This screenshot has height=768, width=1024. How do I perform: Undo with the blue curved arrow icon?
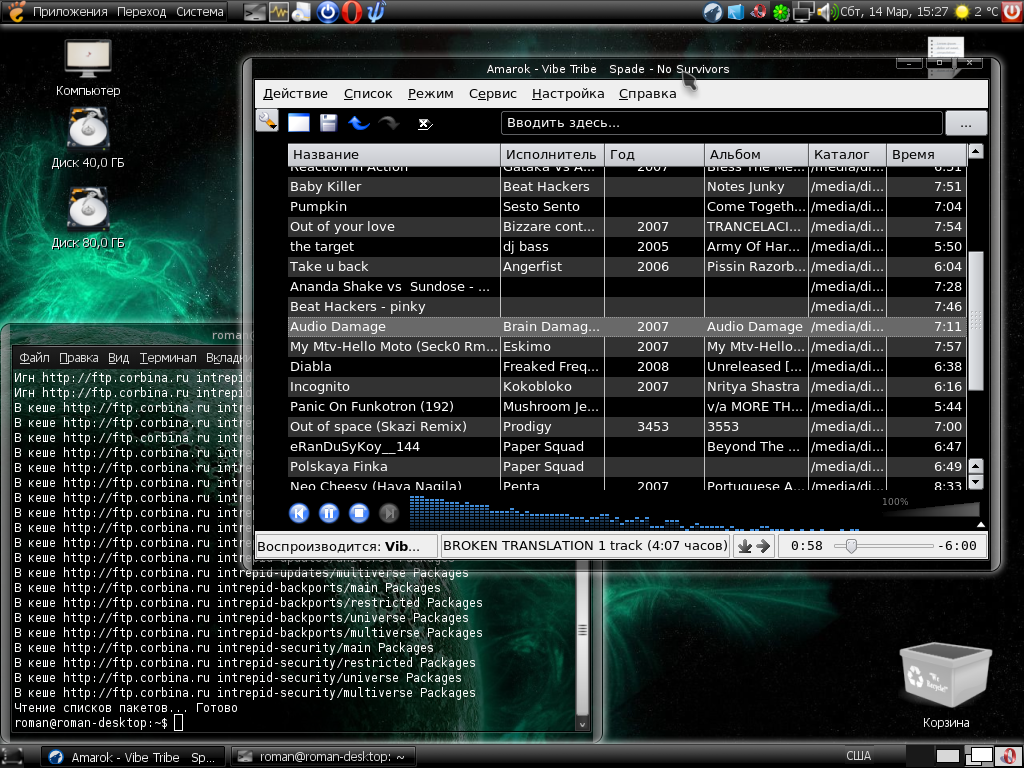[x=359, y=122]
